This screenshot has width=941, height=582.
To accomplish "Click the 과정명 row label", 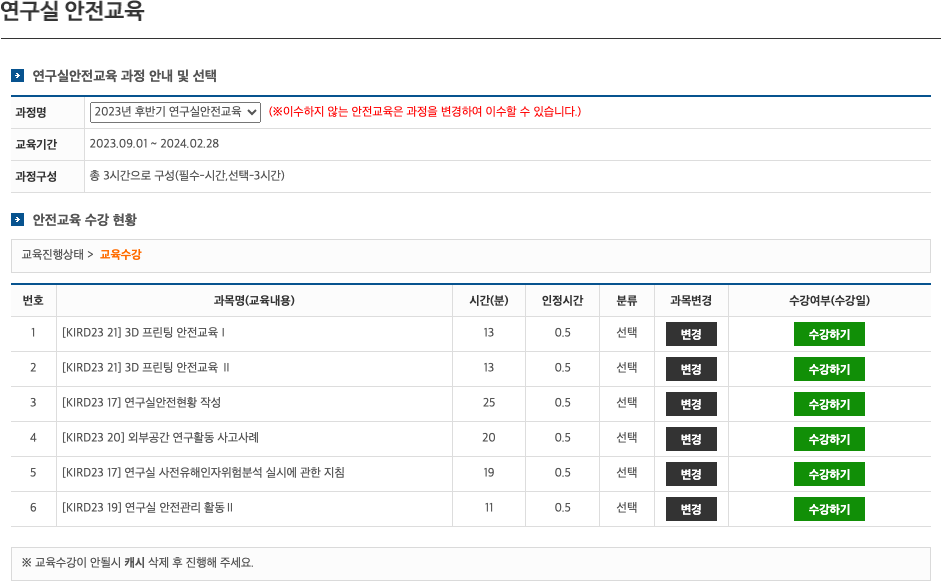I will tap(31, 112).
